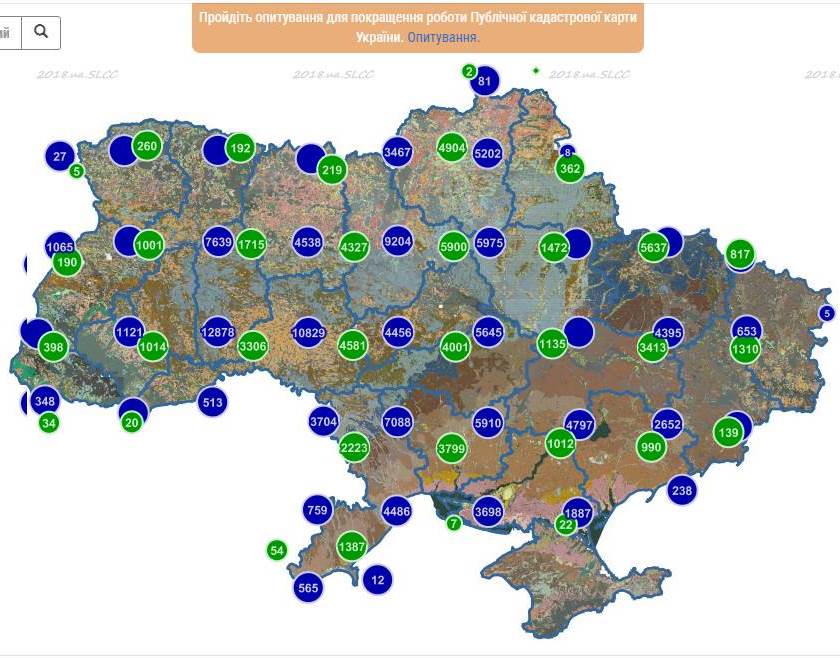The width and height of the screenshot is (840, 658).
Task: Select the green cluster showing 4904
Action: (451, 146)
